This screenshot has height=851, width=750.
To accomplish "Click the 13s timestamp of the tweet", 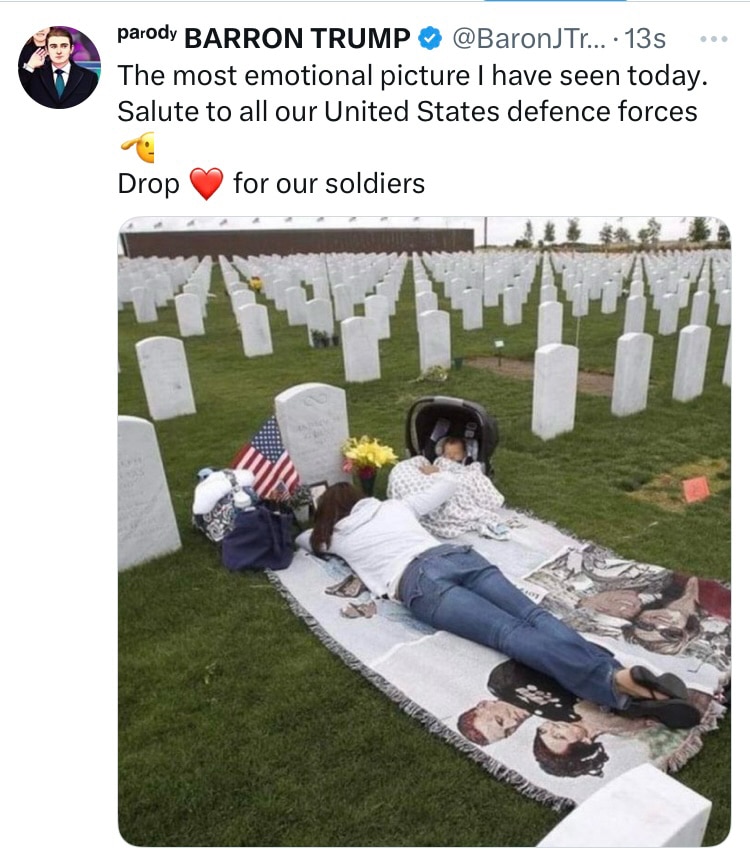I will (x=645, y=39).
